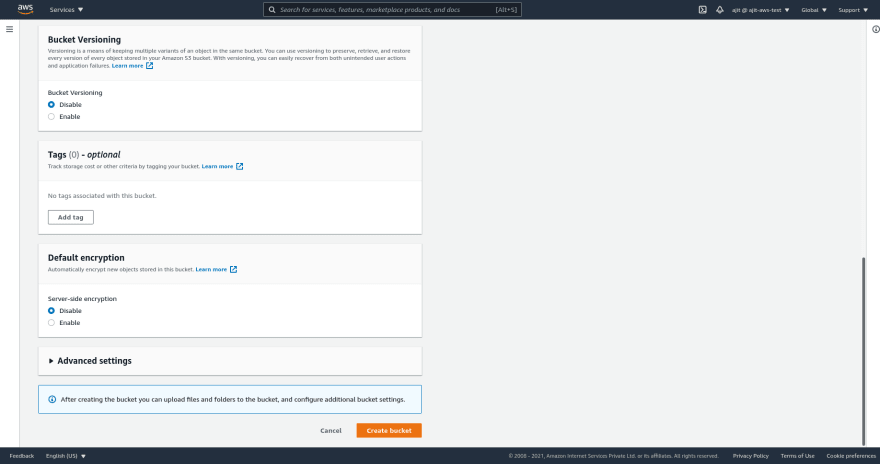Image resolution: width=880 pixels, height=464 pixels.
Task: Focus the top services search field
Action: point(392,10)
